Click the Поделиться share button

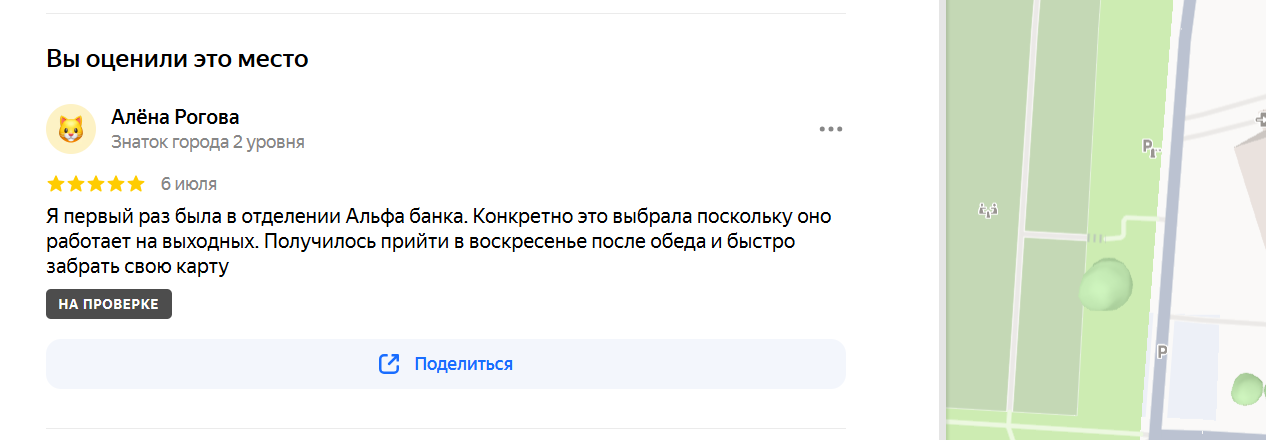446,364
